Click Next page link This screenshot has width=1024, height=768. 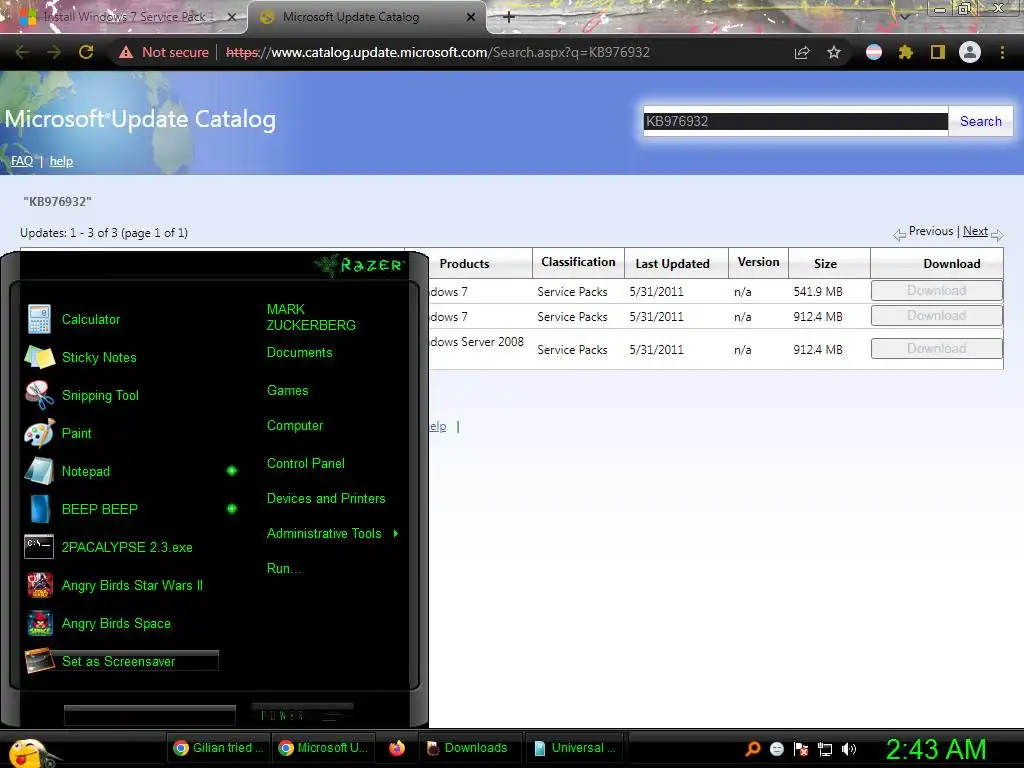pyautogui.click(x=975, y=231)
